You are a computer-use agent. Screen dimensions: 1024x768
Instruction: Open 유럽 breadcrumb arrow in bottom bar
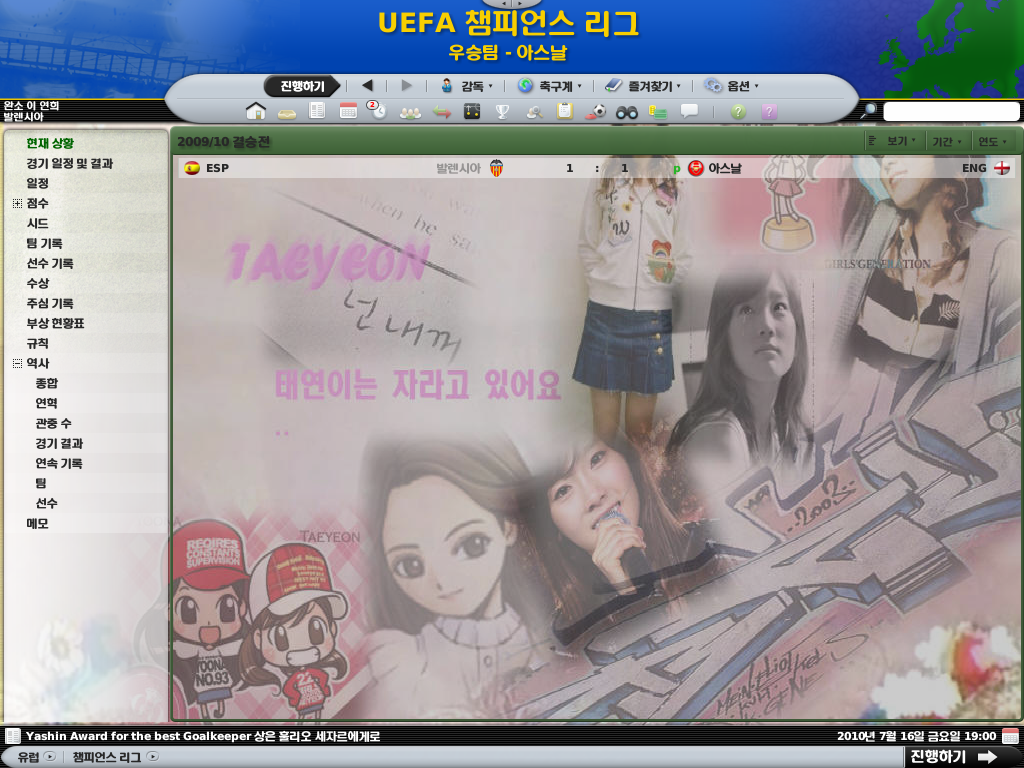50,757
